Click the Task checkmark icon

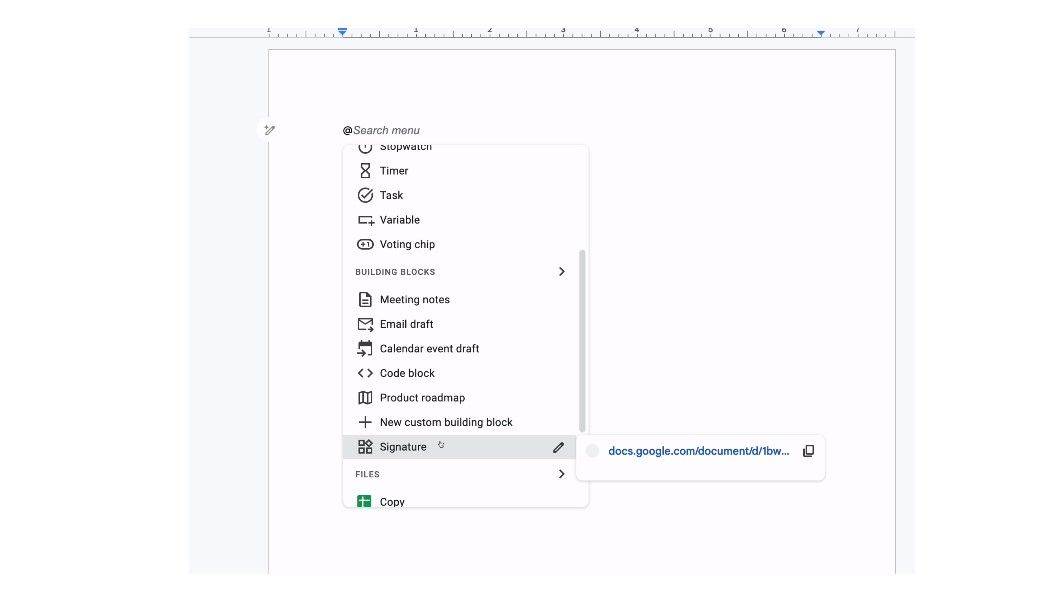point(366,195)
